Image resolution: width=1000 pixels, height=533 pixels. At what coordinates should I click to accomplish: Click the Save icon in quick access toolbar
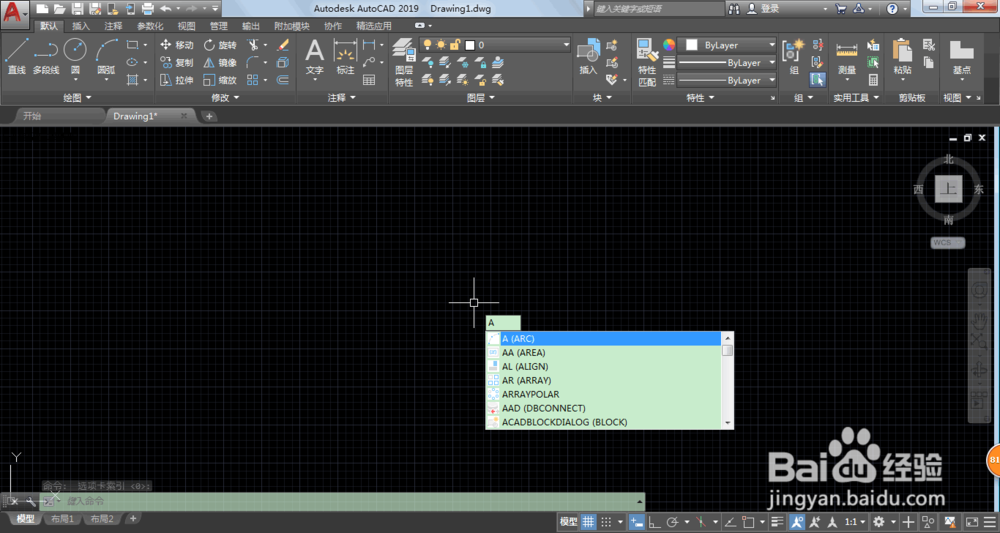[77, 9]
